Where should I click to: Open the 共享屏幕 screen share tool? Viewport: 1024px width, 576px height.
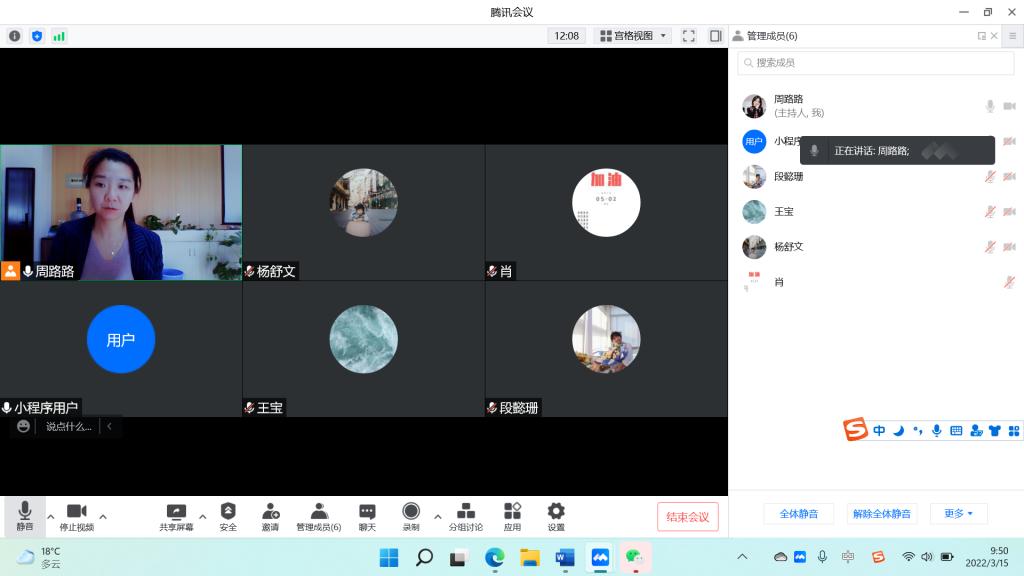click(176, 516)
